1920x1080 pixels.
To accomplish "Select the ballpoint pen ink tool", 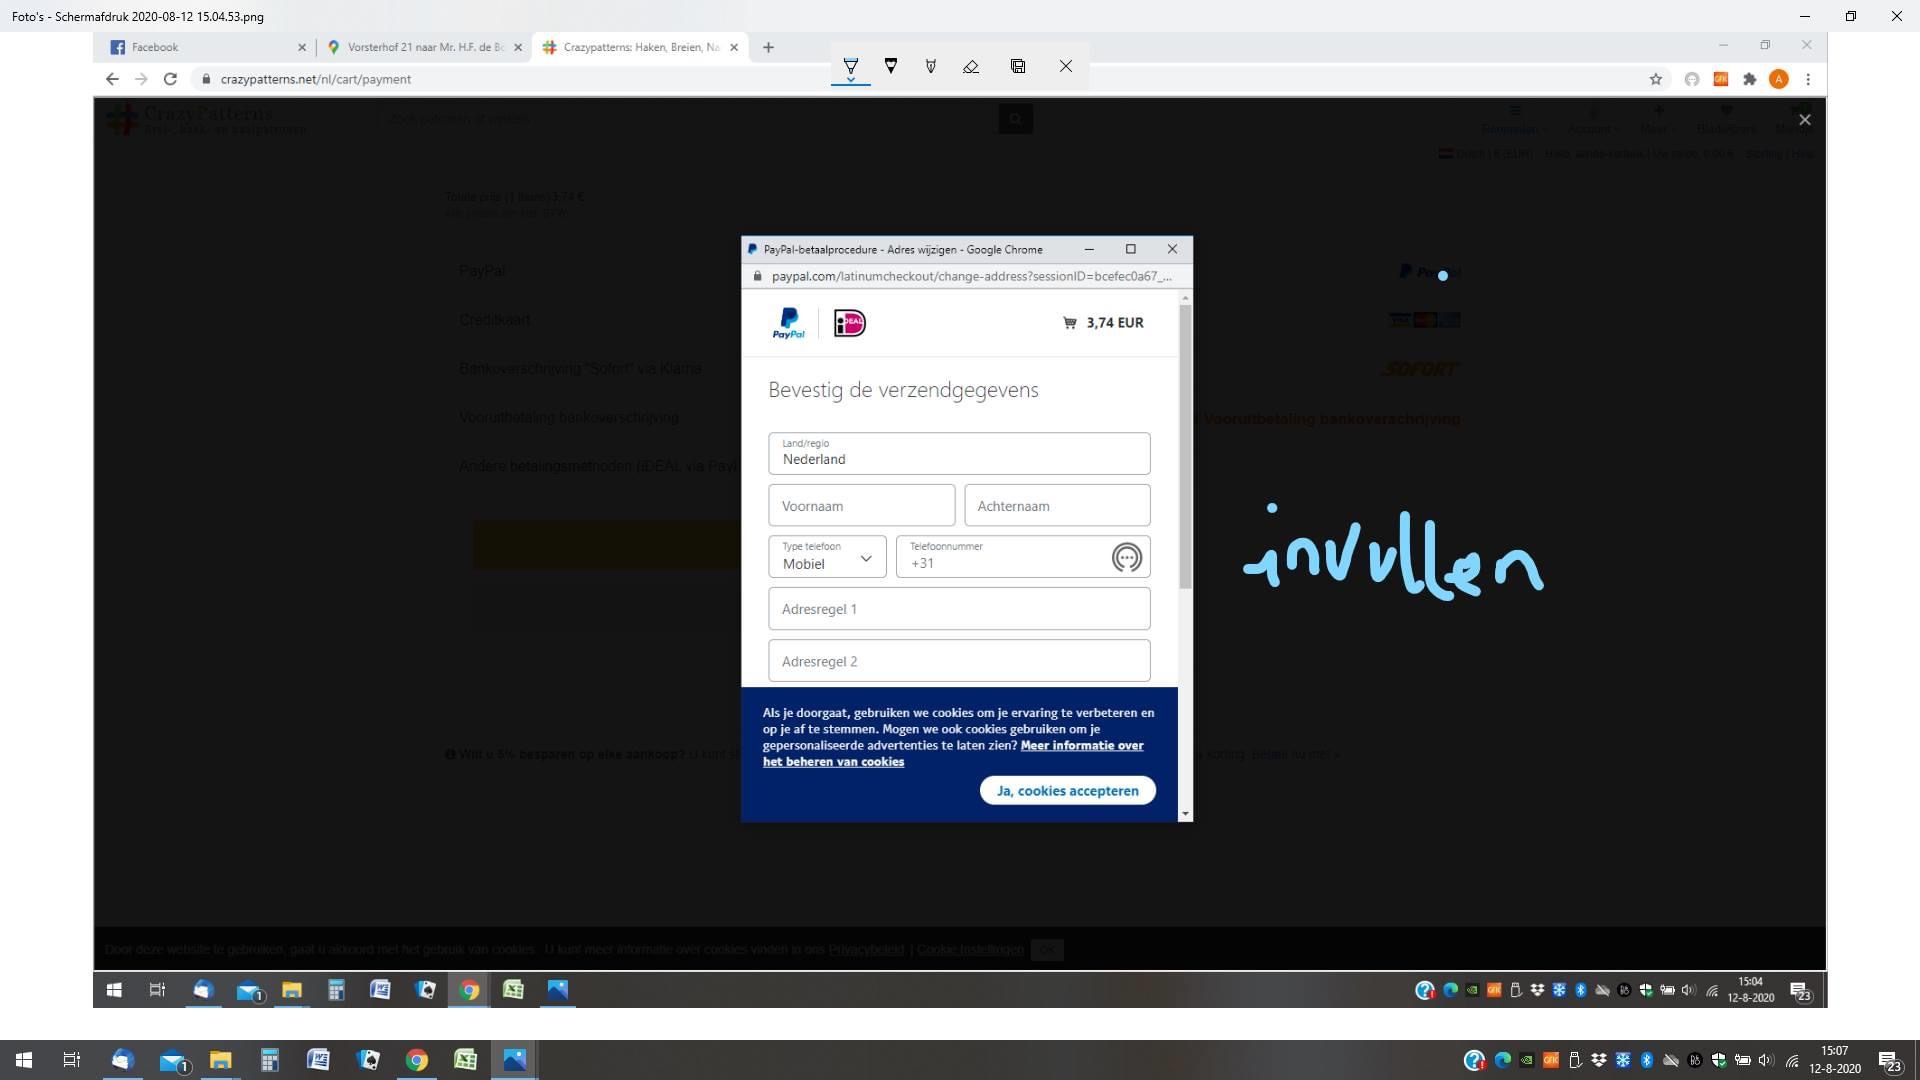I will pyautogui.click(x=850, y=66).
